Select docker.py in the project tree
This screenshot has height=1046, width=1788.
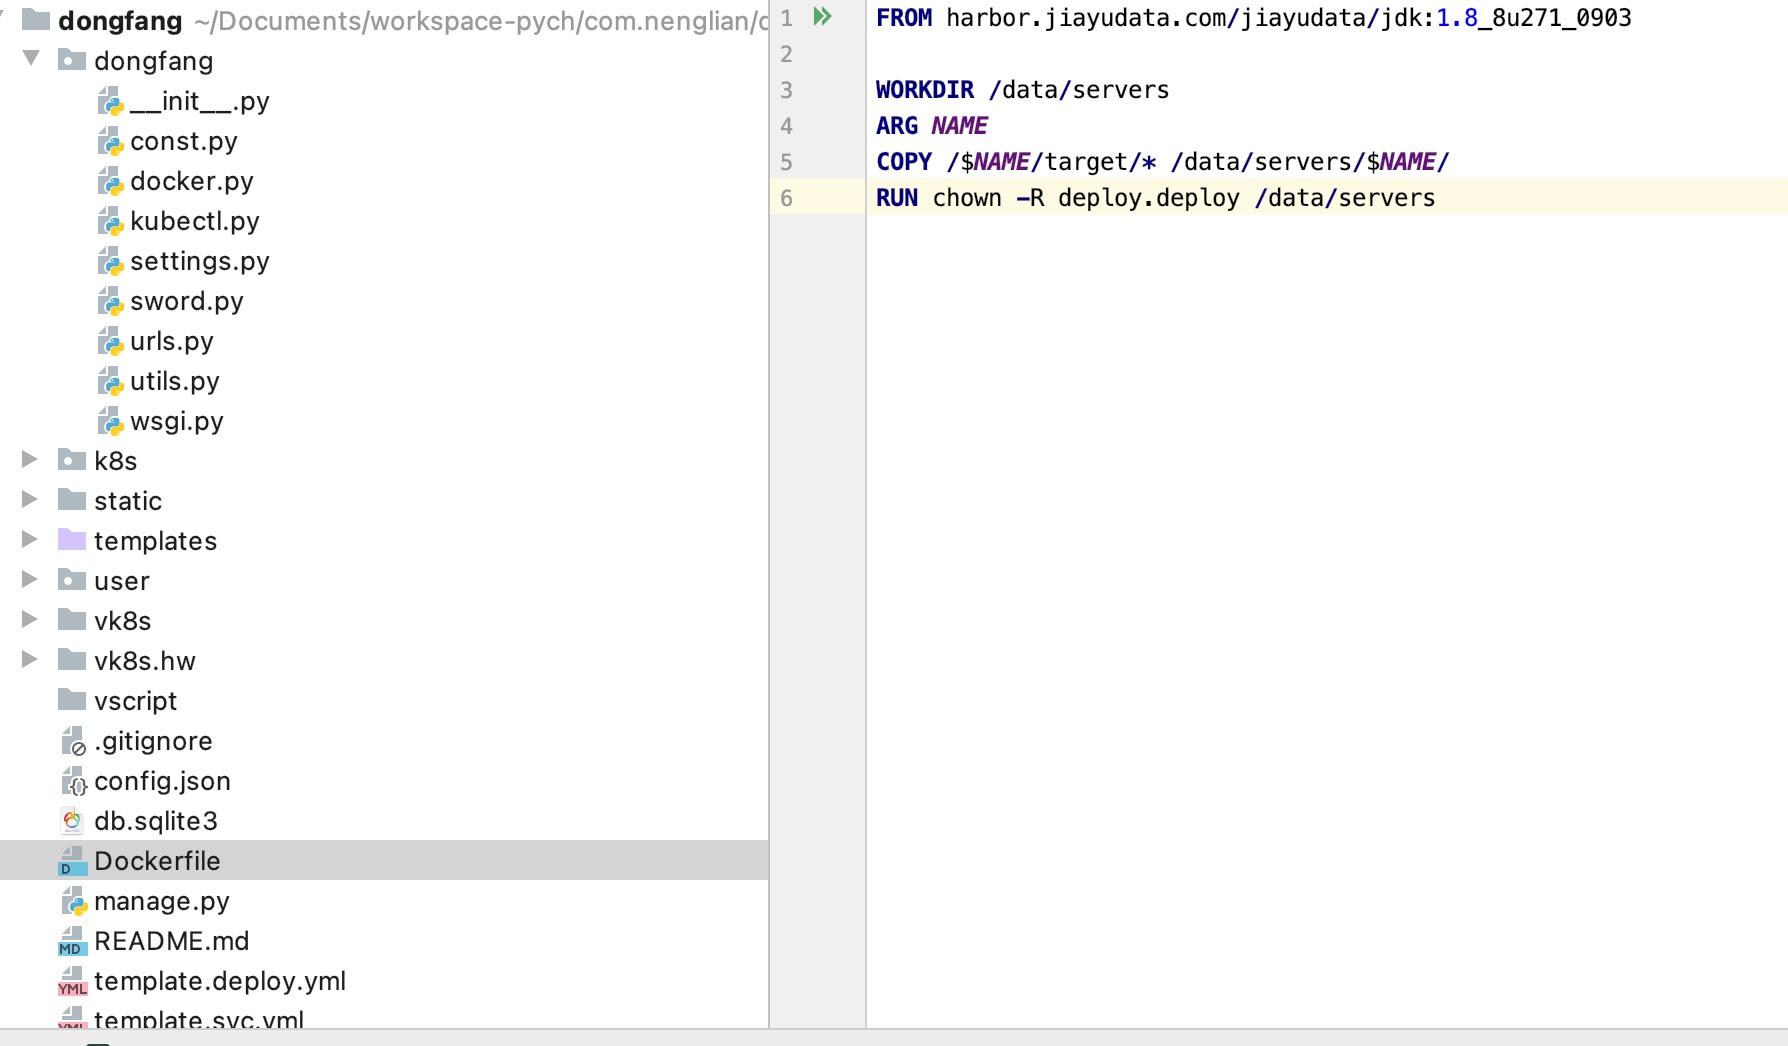coord(384,181)
